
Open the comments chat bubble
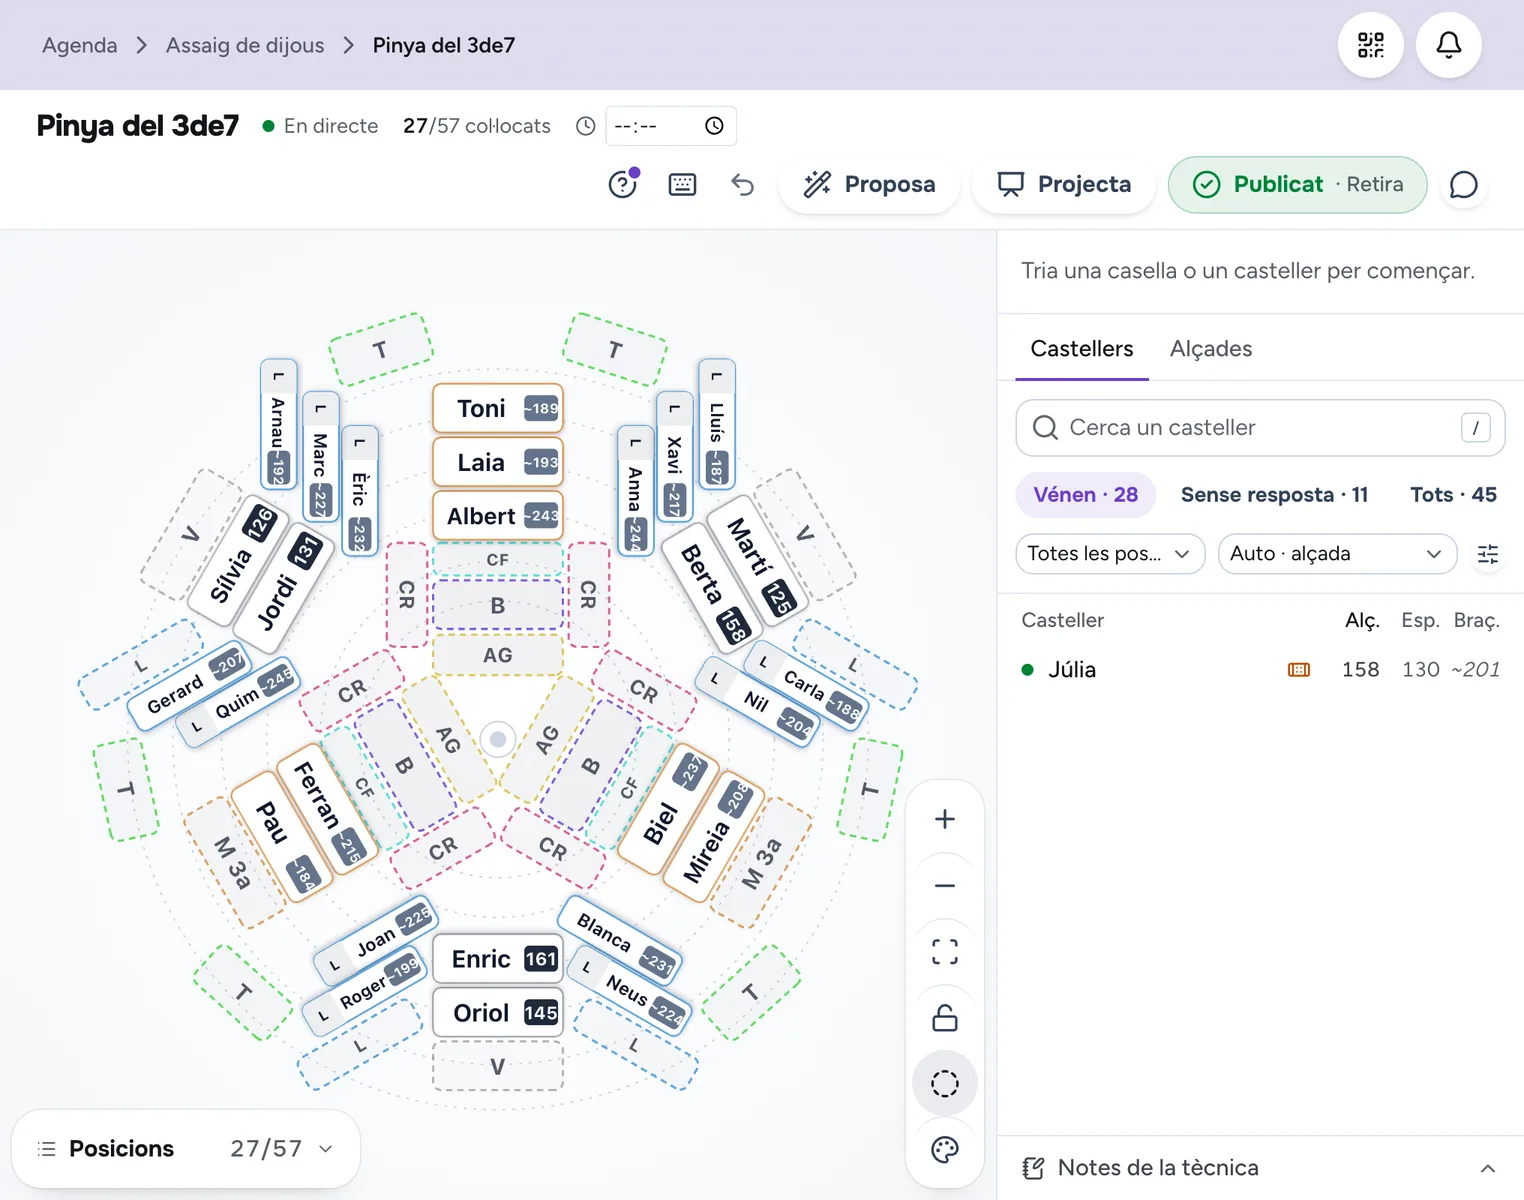pyautogui.click(x=1464, y=184)
